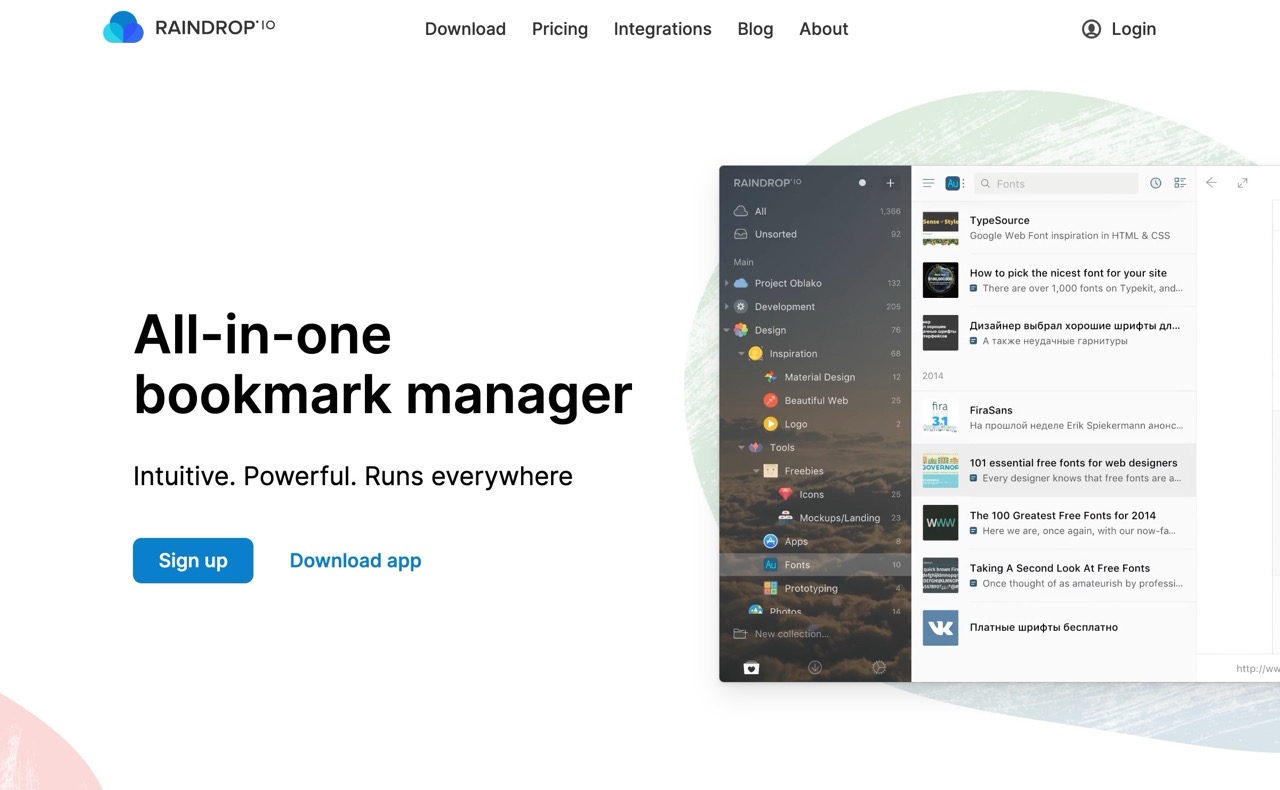
Task: Click the Raindrop.io logo icon
Action: [x=124, y=27]
